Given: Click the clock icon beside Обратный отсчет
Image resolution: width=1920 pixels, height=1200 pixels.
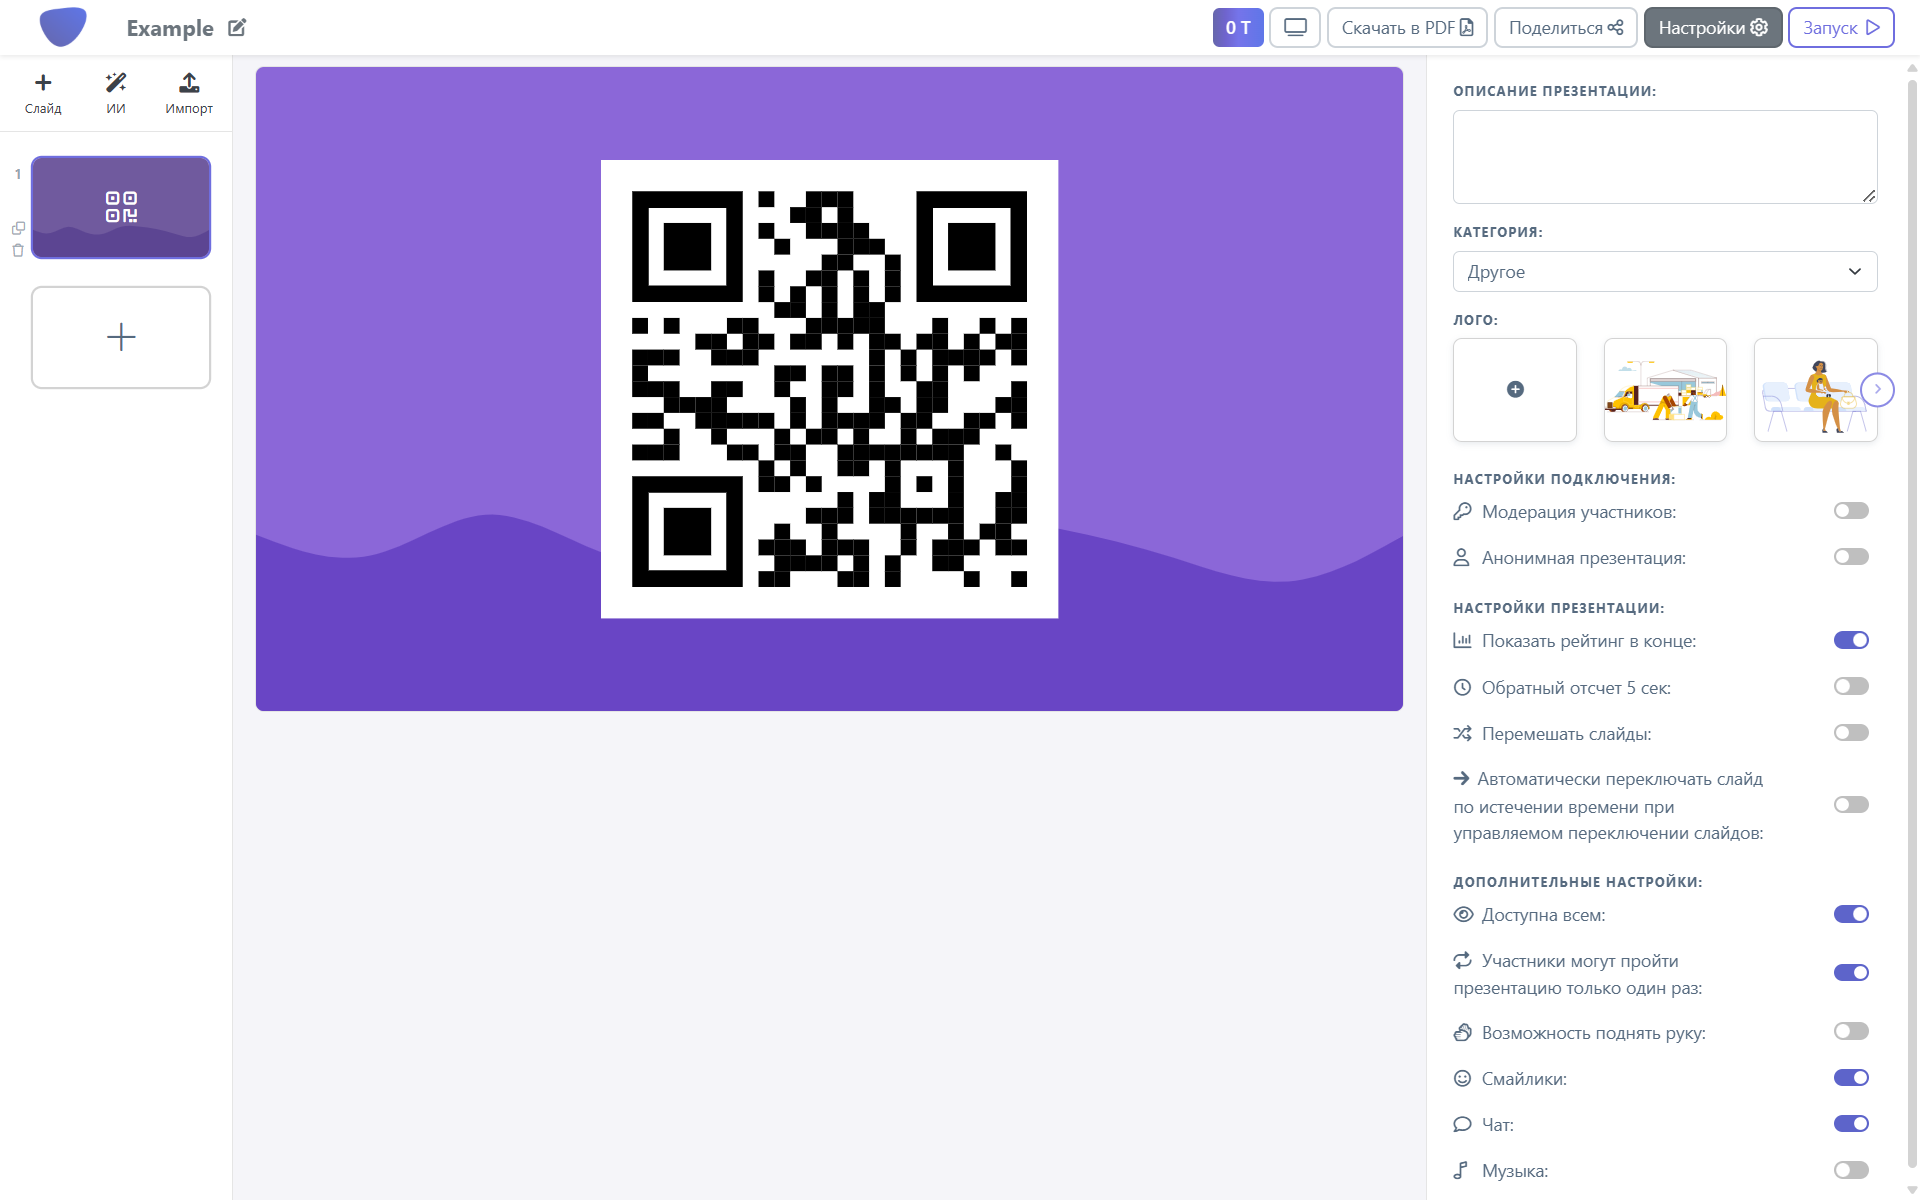Looking at the screenshot, I should point(1462,687).
